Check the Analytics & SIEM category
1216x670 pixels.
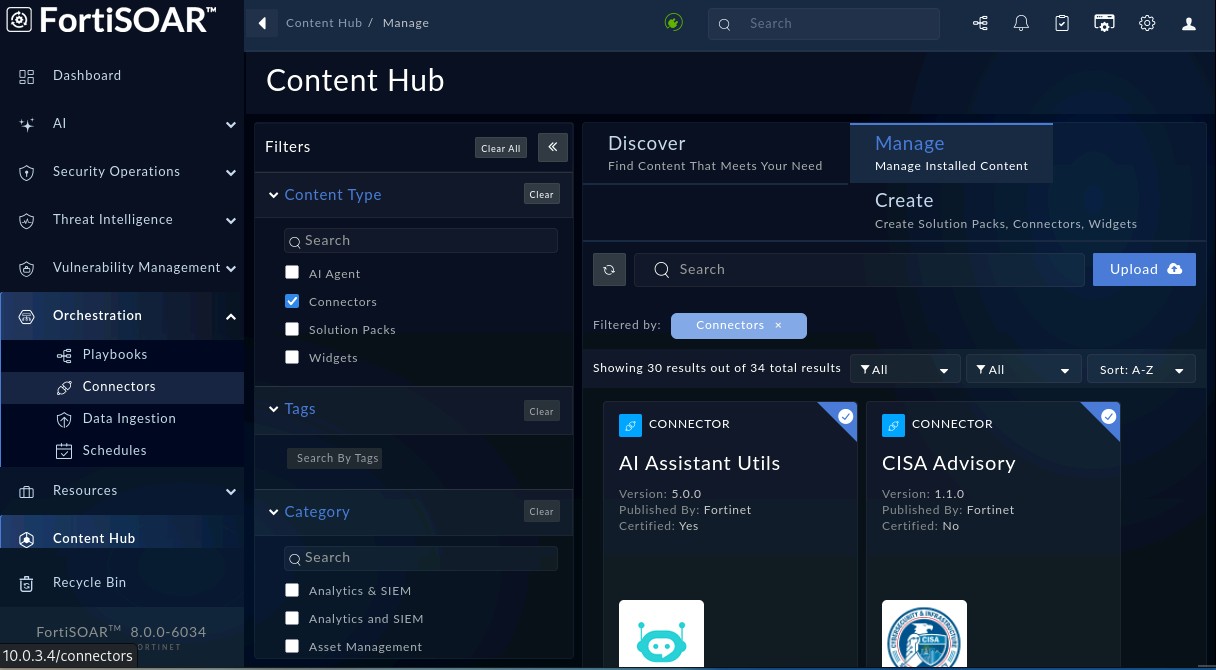[292, 590]
